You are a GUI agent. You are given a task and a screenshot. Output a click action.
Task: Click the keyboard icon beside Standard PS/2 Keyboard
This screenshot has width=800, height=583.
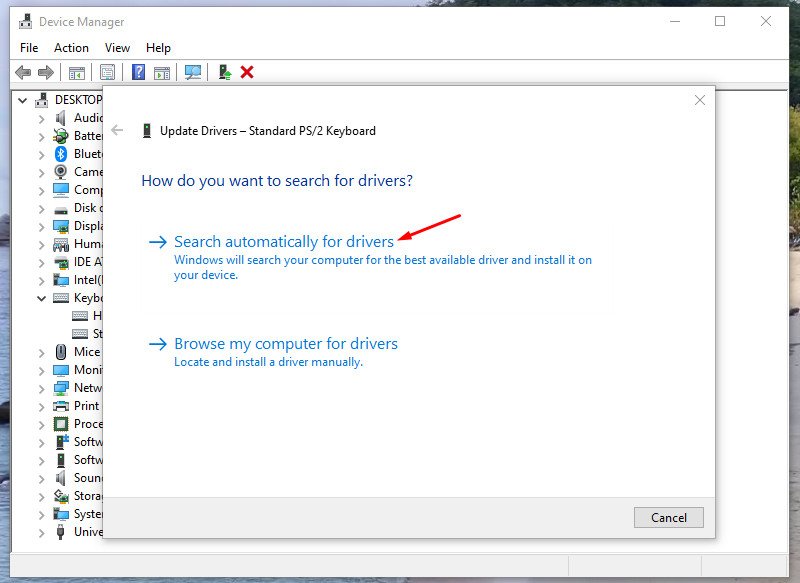80,333
